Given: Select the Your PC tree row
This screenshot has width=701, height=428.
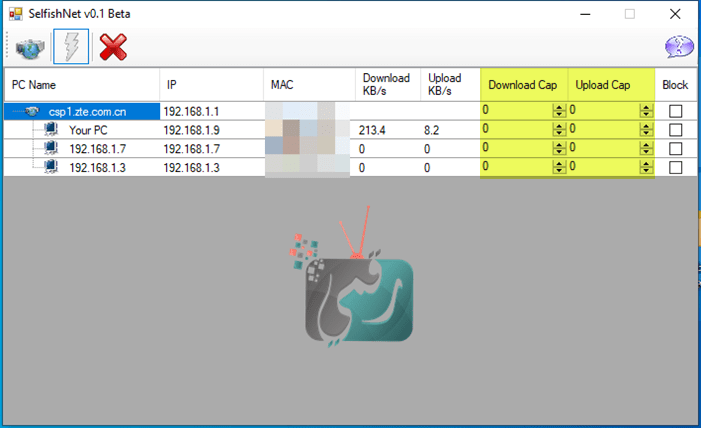Looking at the screenshot, I should 82,130.
